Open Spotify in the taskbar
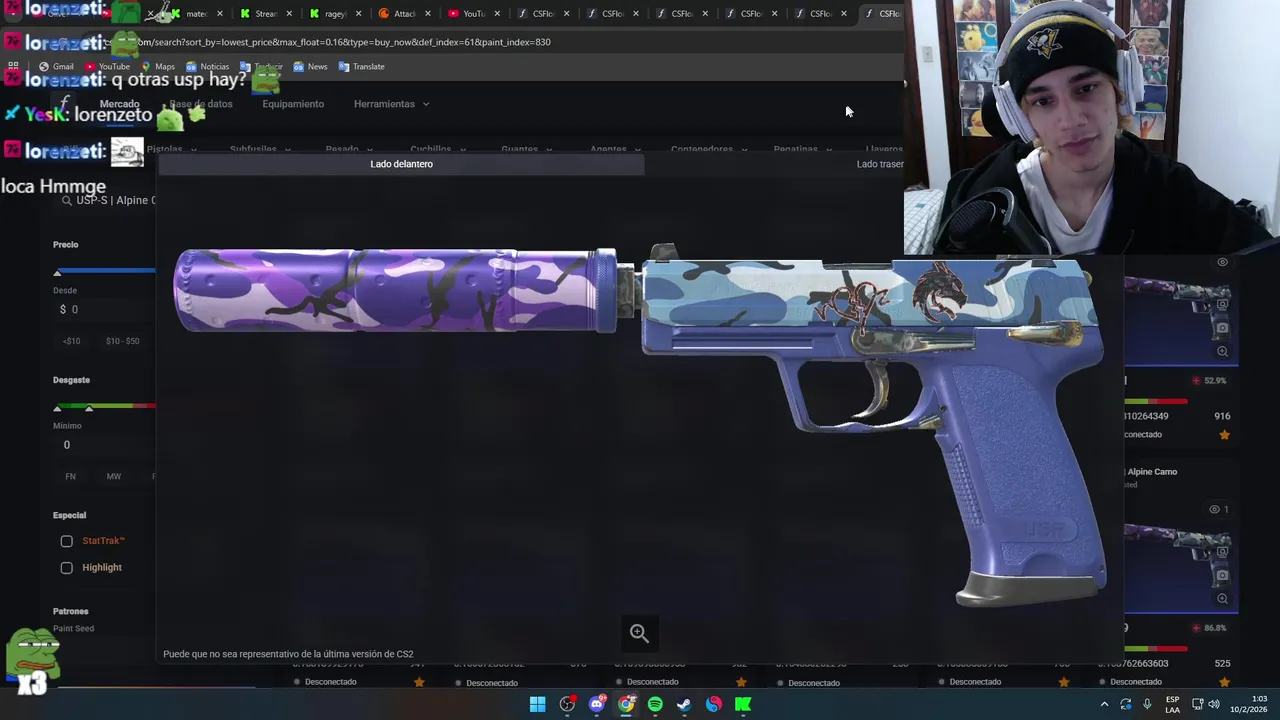 pos(655,705)
